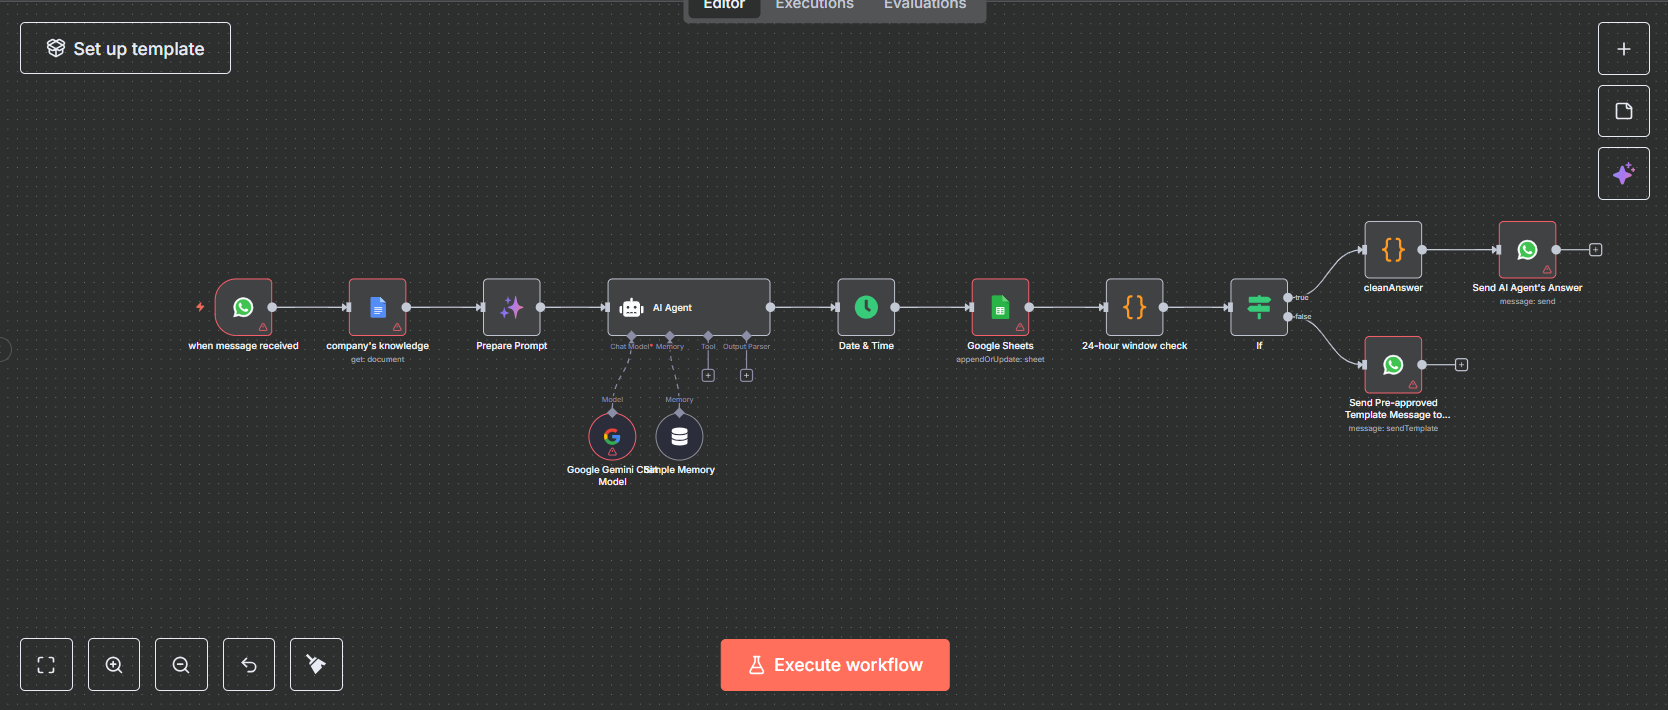
Task: Click the 'when message received' label
Action: point(243,346)
